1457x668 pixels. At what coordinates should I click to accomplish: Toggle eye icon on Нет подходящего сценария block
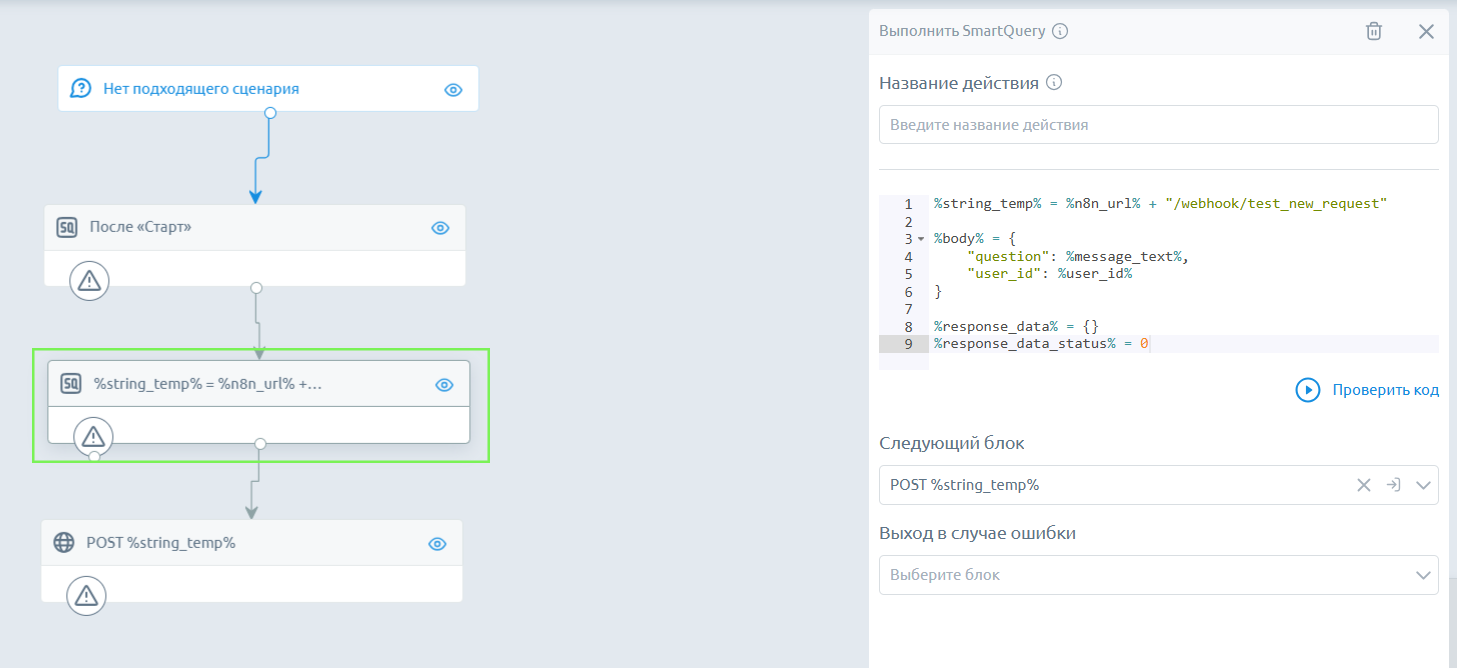(x=453, y=90)
